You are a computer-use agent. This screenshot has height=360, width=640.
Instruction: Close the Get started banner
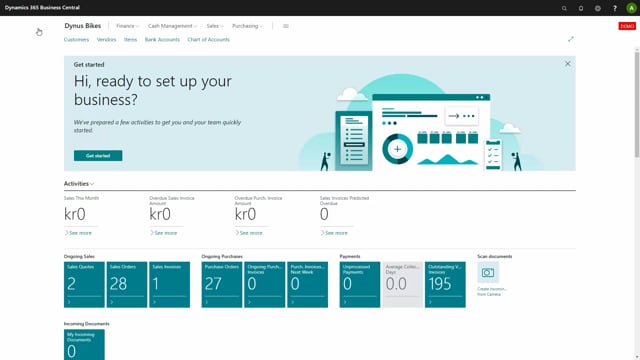click(568, 64)
